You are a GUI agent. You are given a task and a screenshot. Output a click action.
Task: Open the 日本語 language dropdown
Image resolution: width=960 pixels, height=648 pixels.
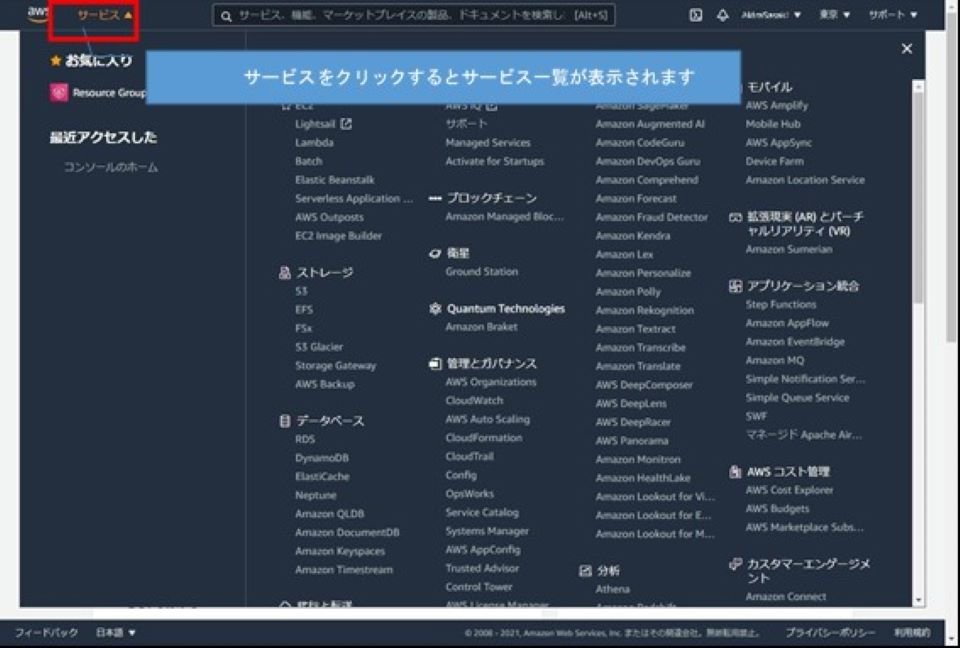tap(116, 632)
